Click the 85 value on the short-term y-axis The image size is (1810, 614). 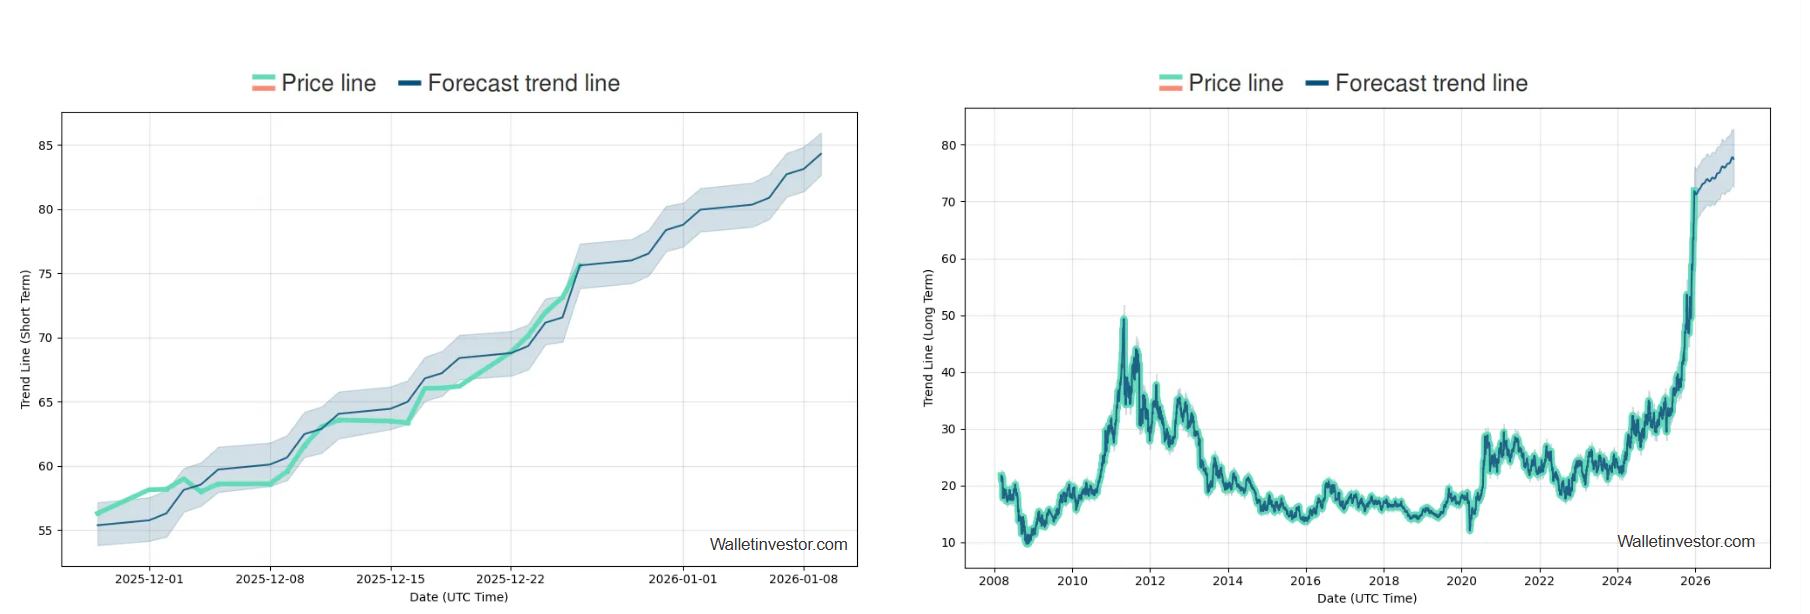[46, 145]
